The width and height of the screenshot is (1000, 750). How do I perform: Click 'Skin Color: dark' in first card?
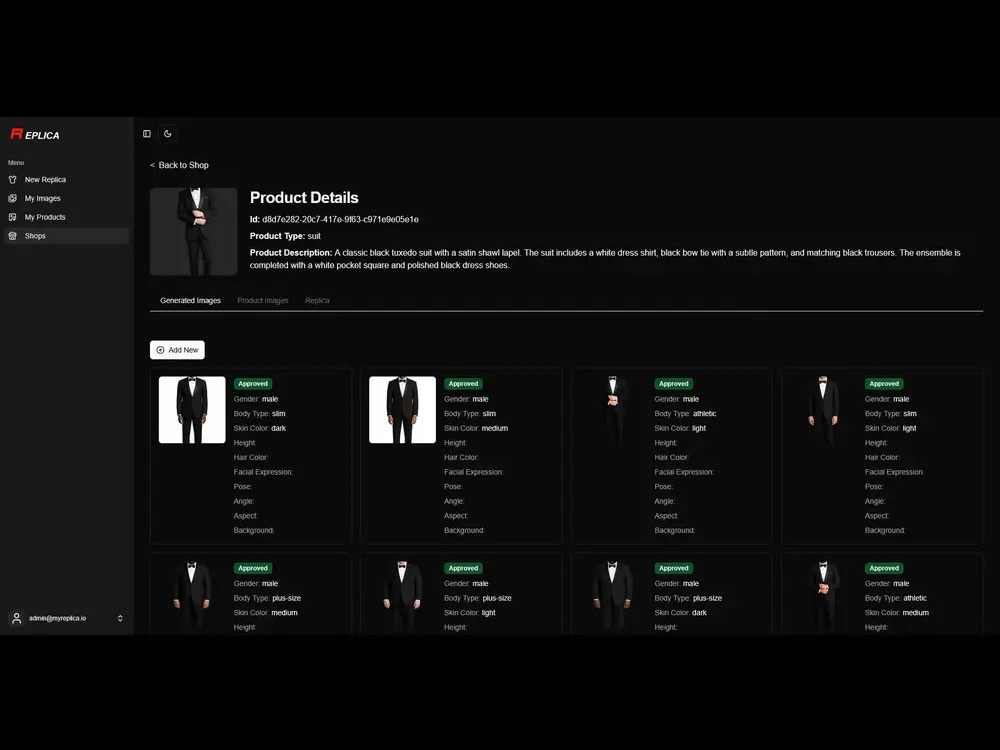pyautogui.click(x=260, y=429)
